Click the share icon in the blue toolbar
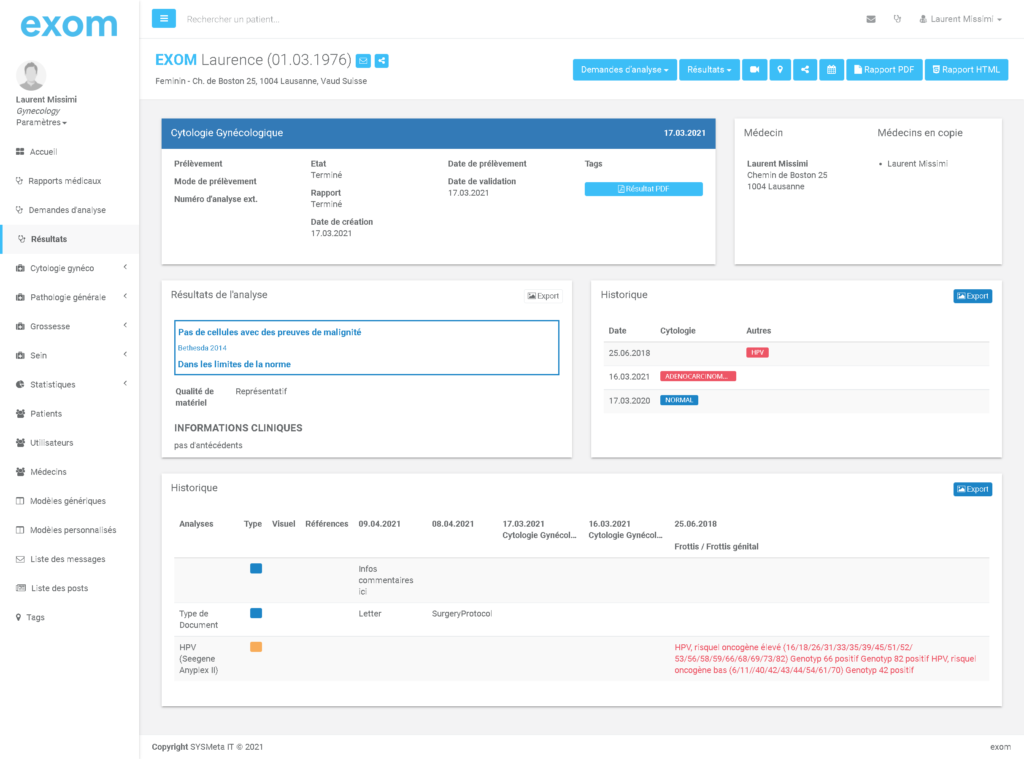Image resolution: width=1024 pixels, height=759 pixels. click(x=805, y=70)
